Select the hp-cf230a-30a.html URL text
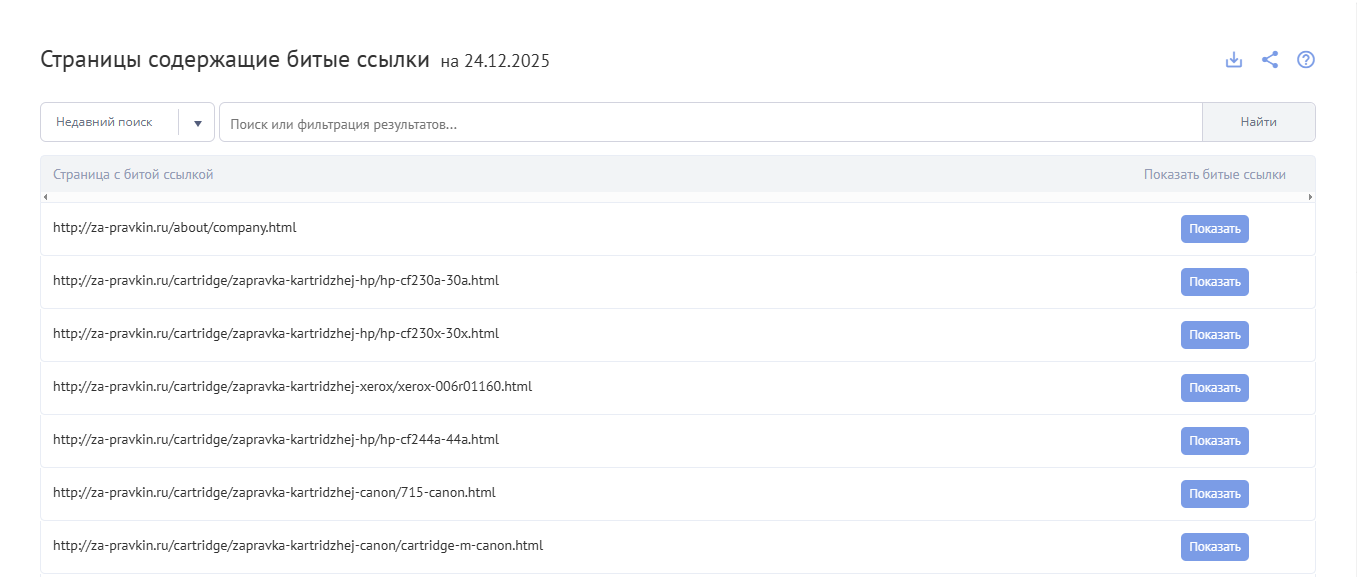The height and width of the screenshot is (577, 1357). click(x=276, y=281)
